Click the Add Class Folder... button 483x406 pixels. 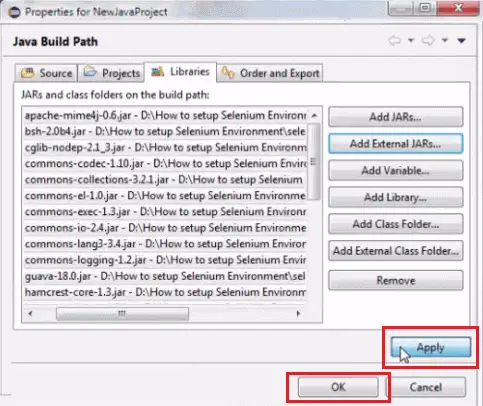click(396, 224)
